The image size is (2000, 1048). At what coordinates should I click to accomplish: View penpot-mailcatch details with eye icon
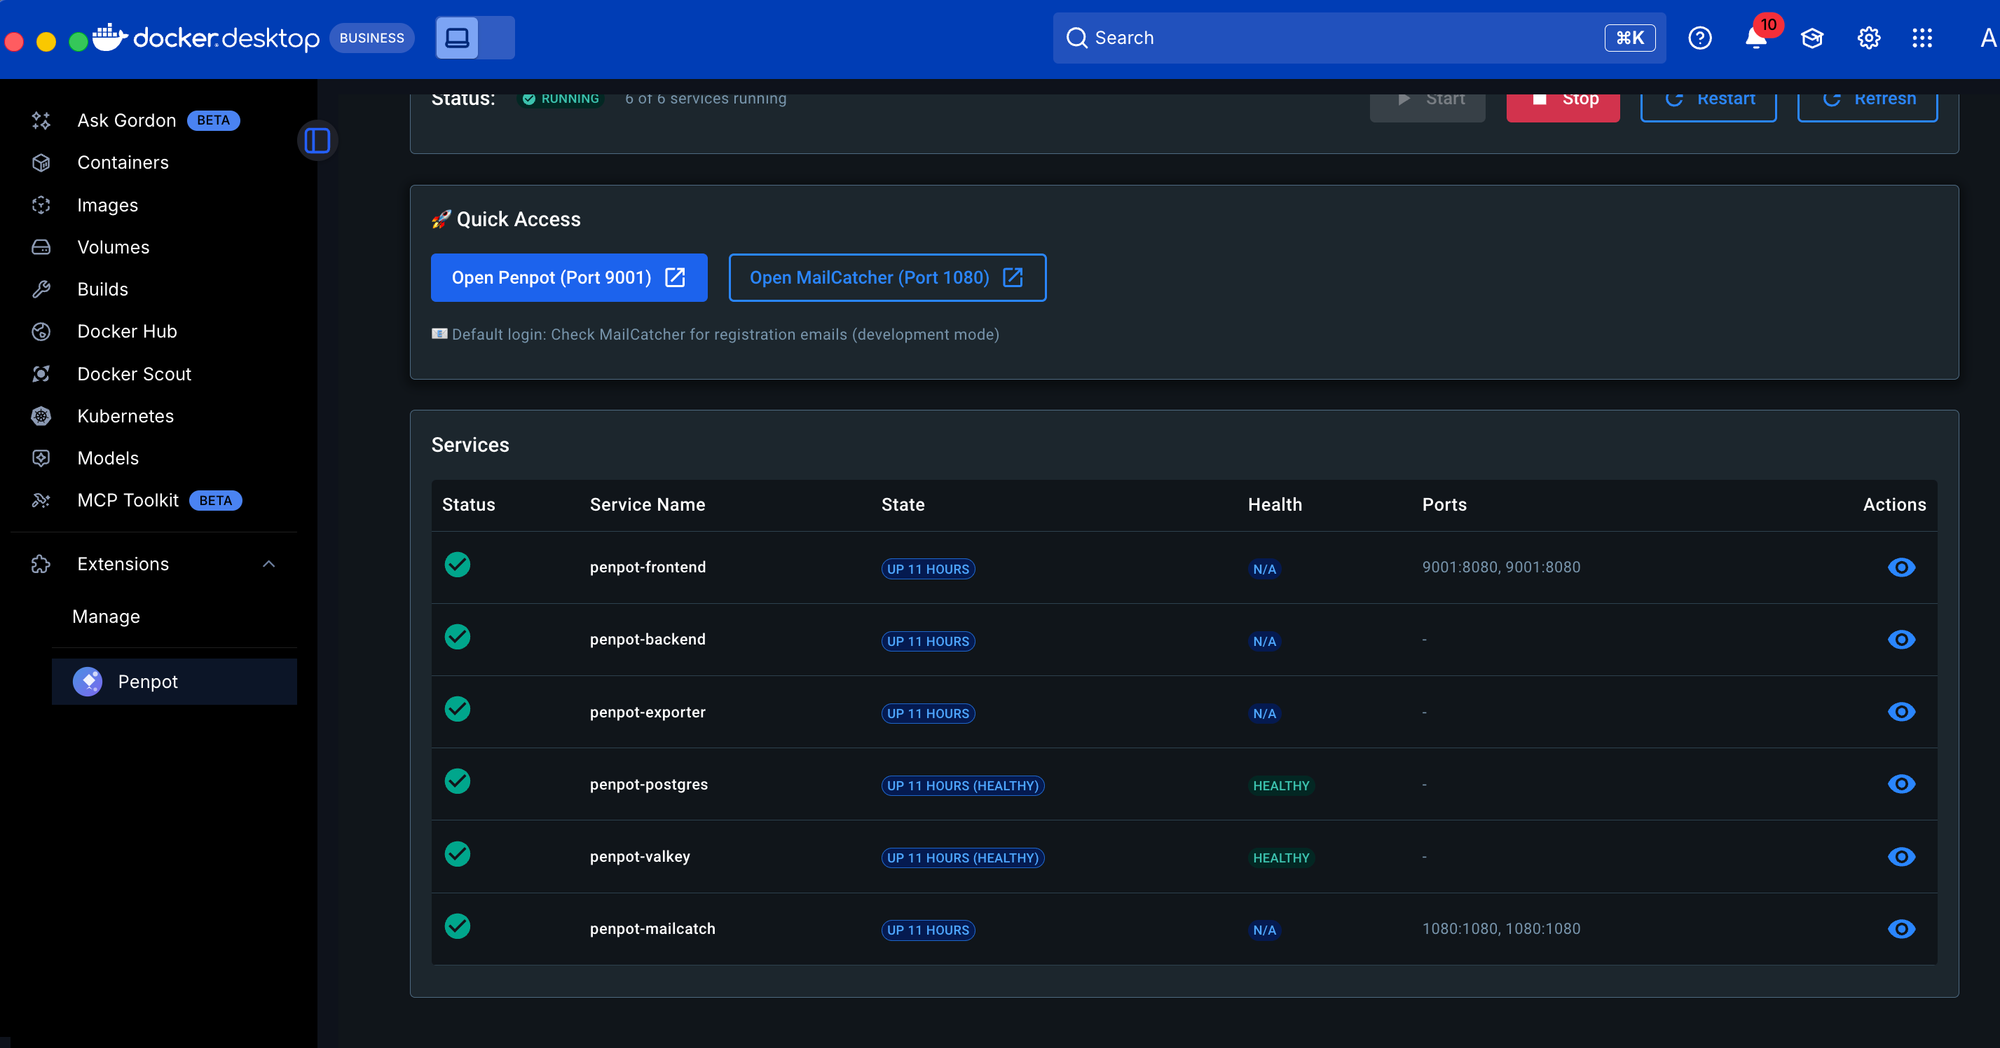(x=1900, y=929)
